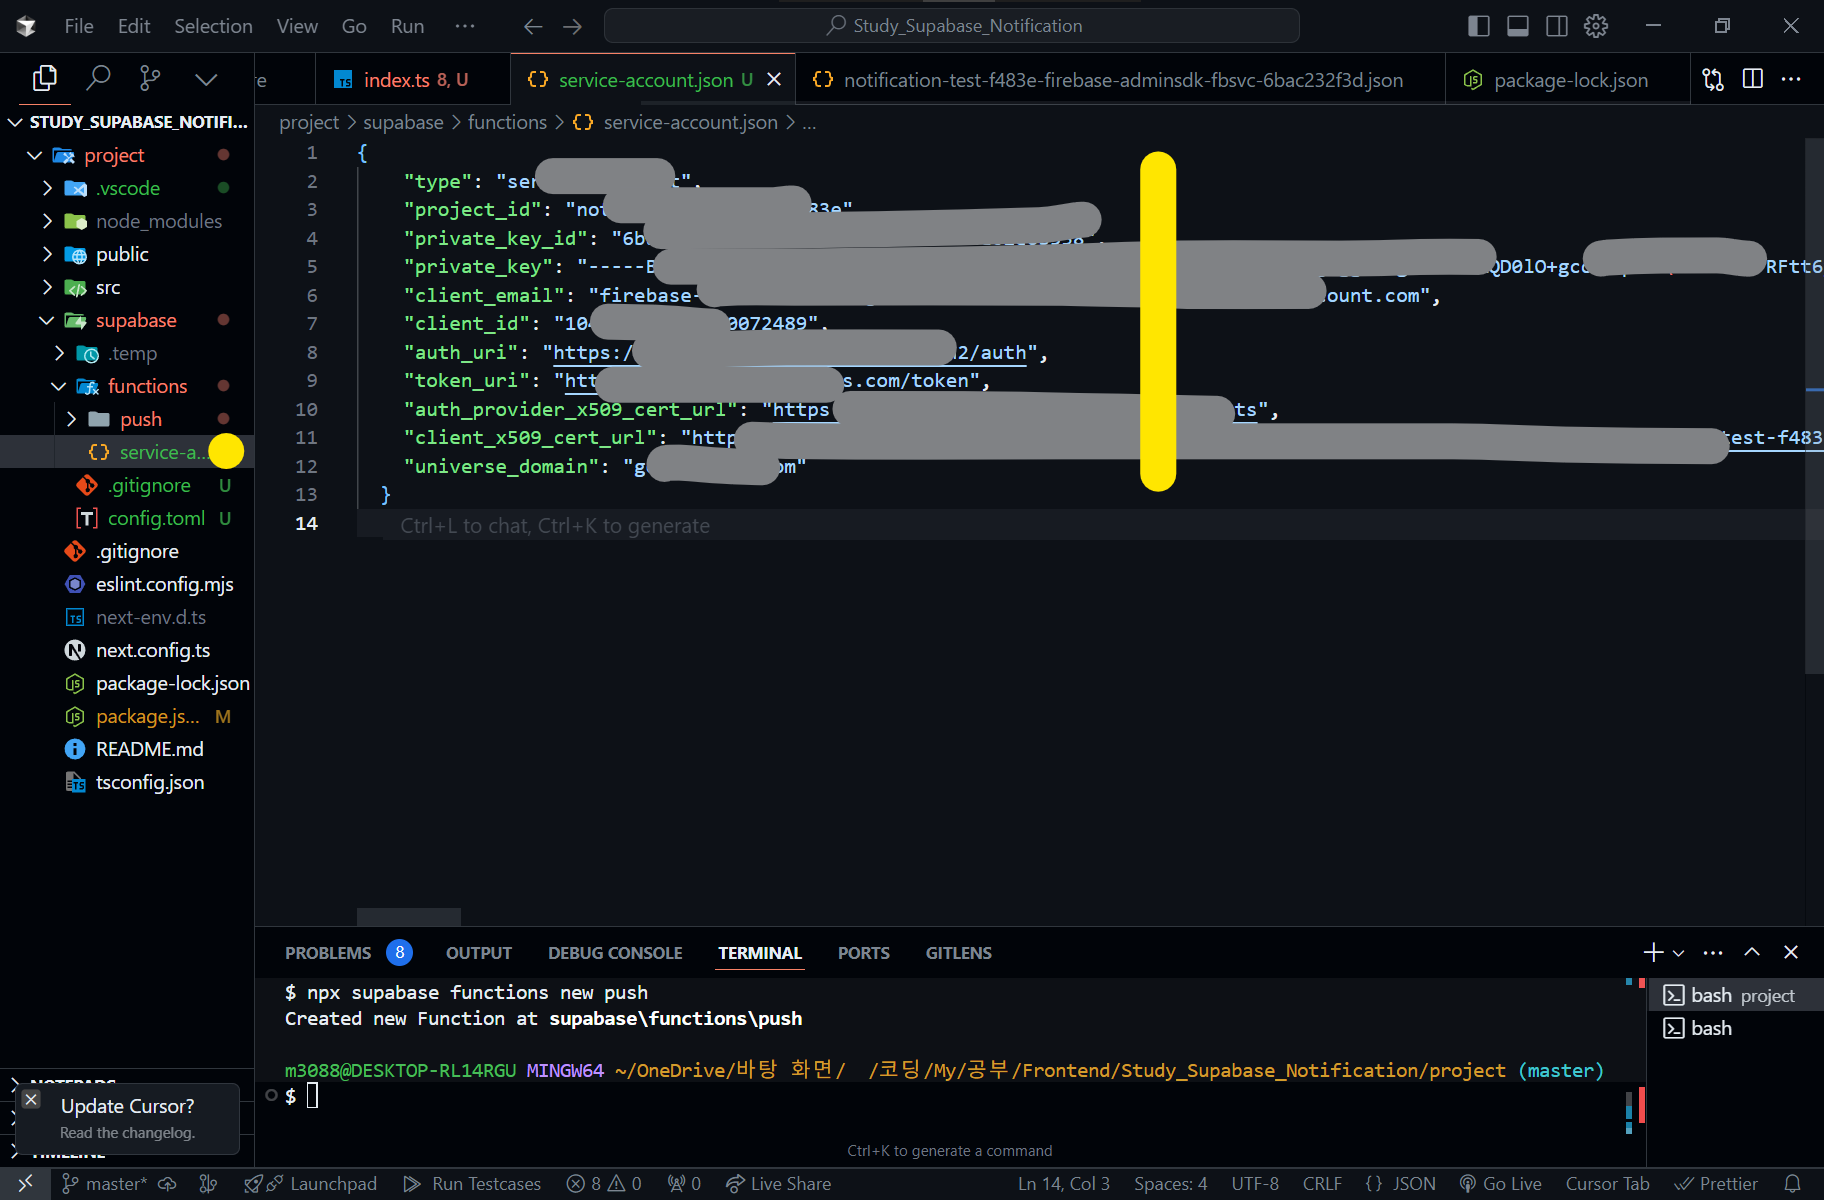Open the Explorer view icon
The image size is (1824, 1200).
(x=45, y=78)
